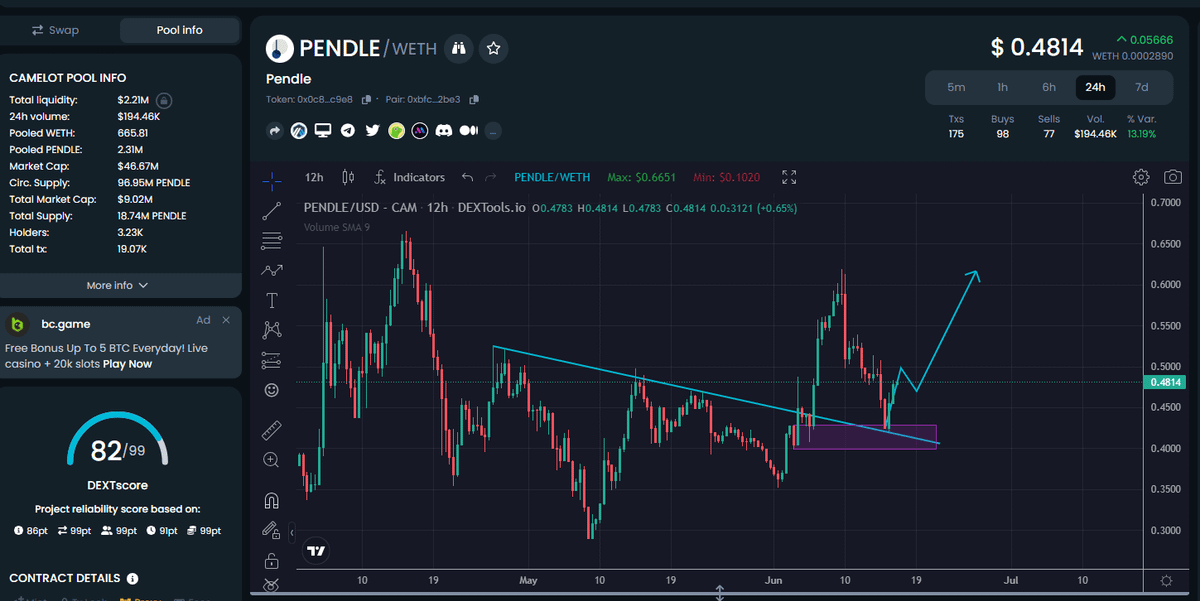Click the Volume SMA 9 indicator label

tap(337, 227)
